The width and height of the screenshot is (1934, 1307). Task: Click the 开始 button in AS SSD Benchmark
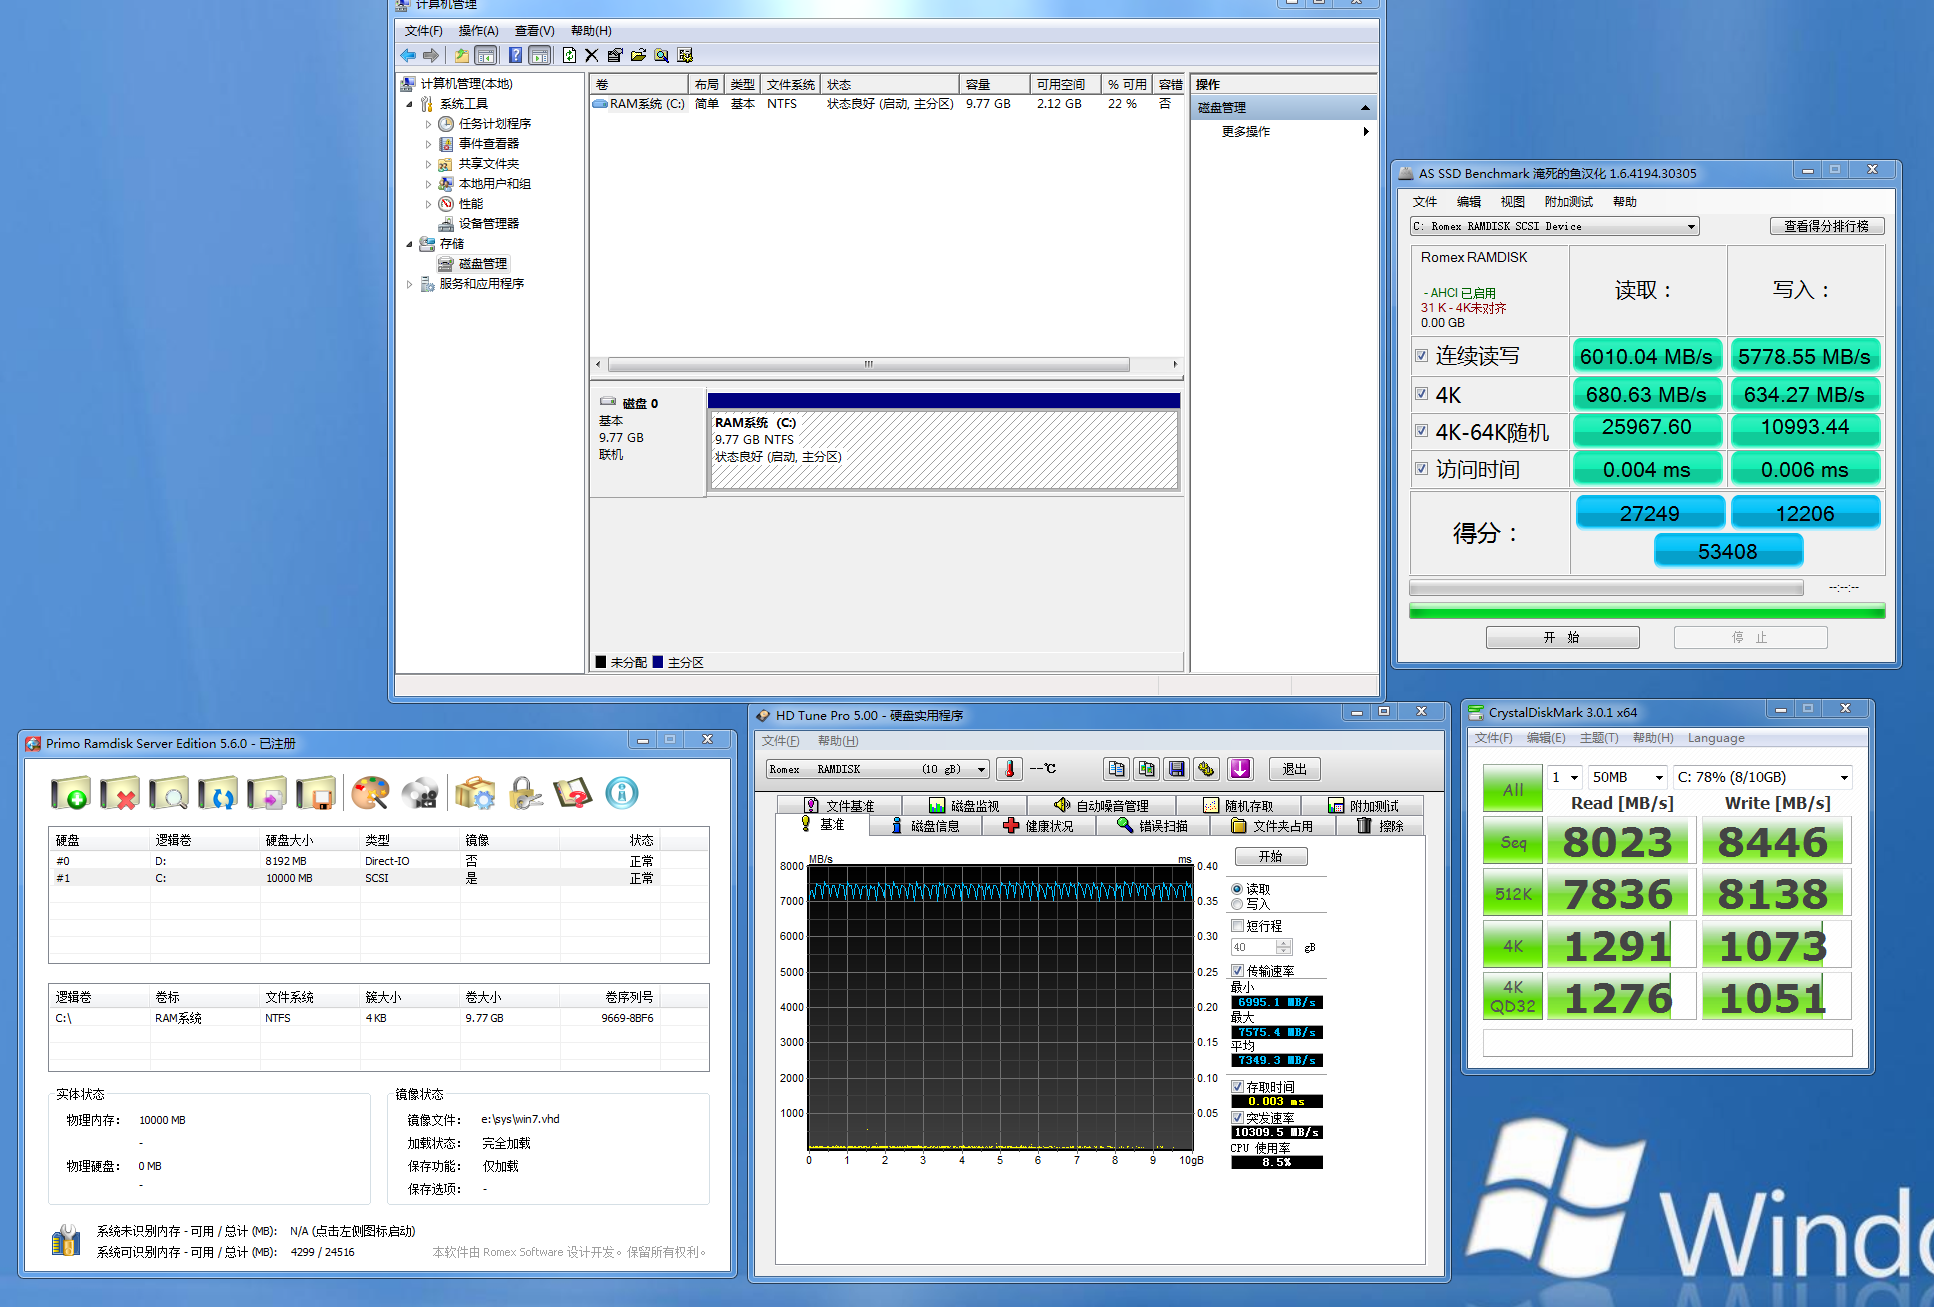(1562, 637)
